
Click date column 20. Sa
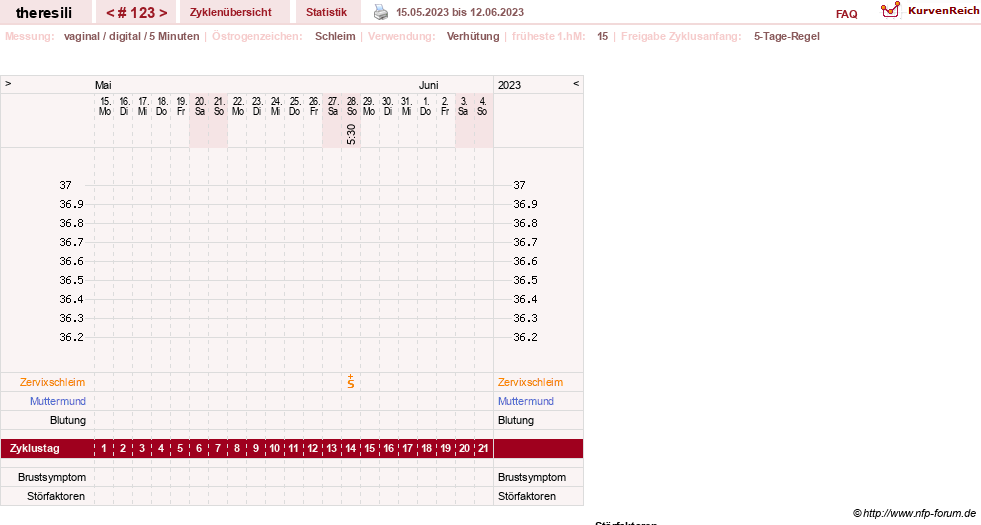[x=200, y=106]
